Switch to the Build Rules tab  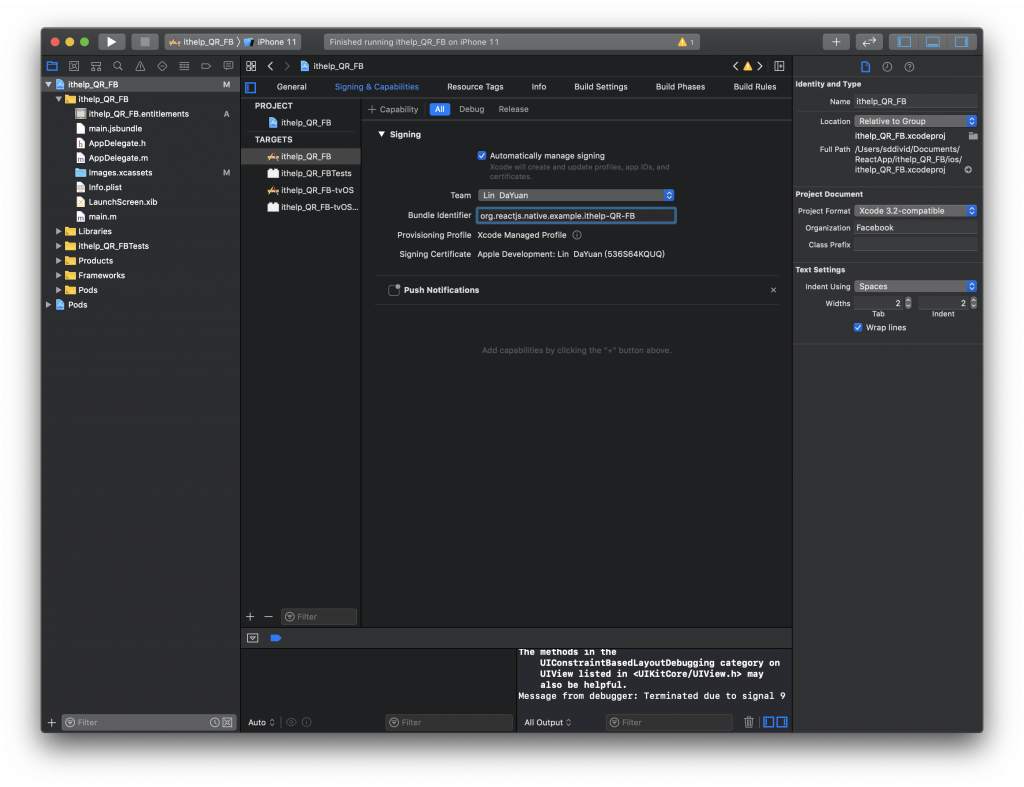[754, 87]
